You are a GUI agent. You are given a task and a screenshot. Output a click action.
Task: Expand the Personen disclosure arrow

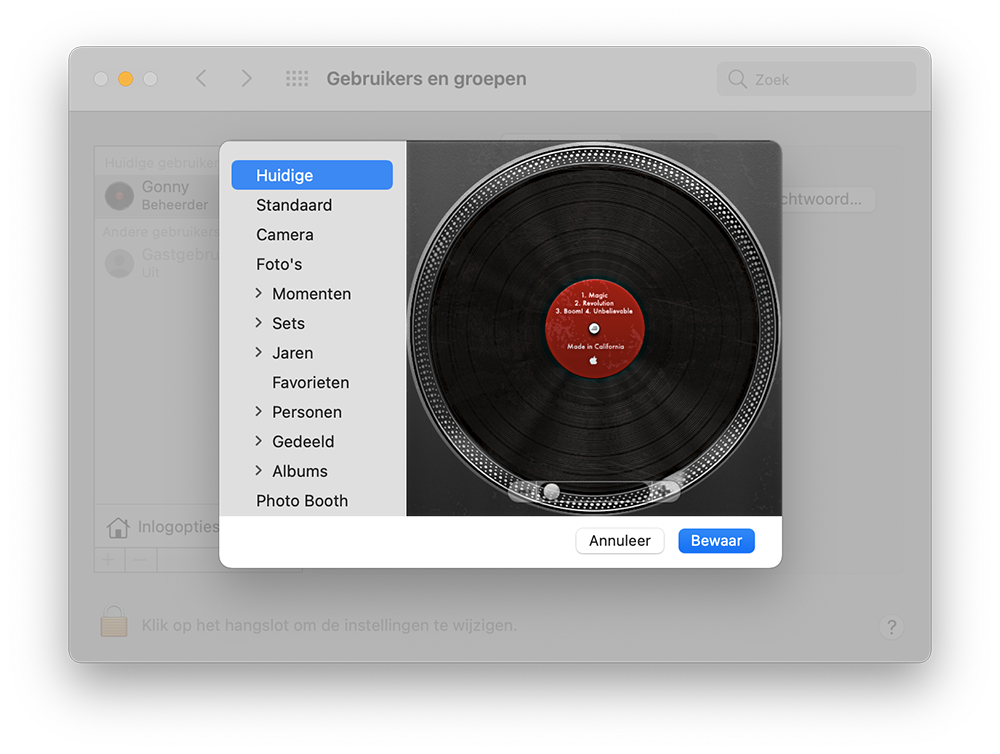pos(258,411)
